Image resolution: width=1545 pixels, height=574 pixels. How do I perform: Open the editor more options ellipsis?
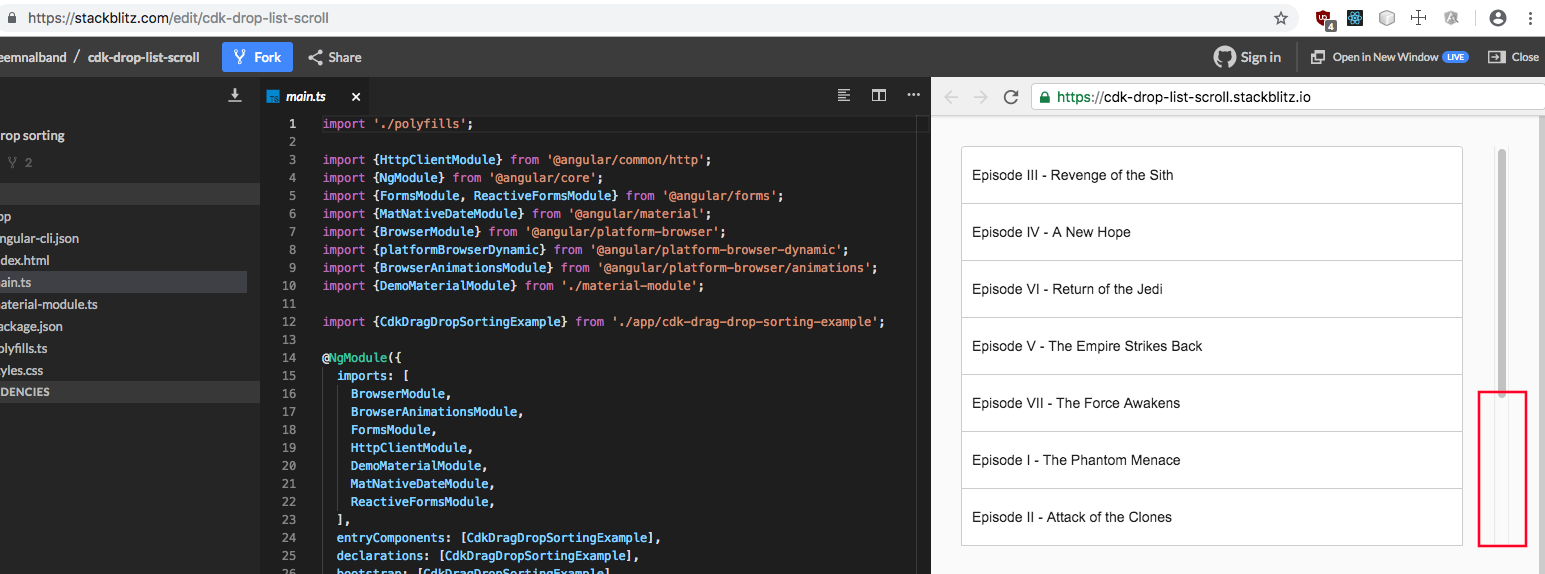click(x=913, y=95)
